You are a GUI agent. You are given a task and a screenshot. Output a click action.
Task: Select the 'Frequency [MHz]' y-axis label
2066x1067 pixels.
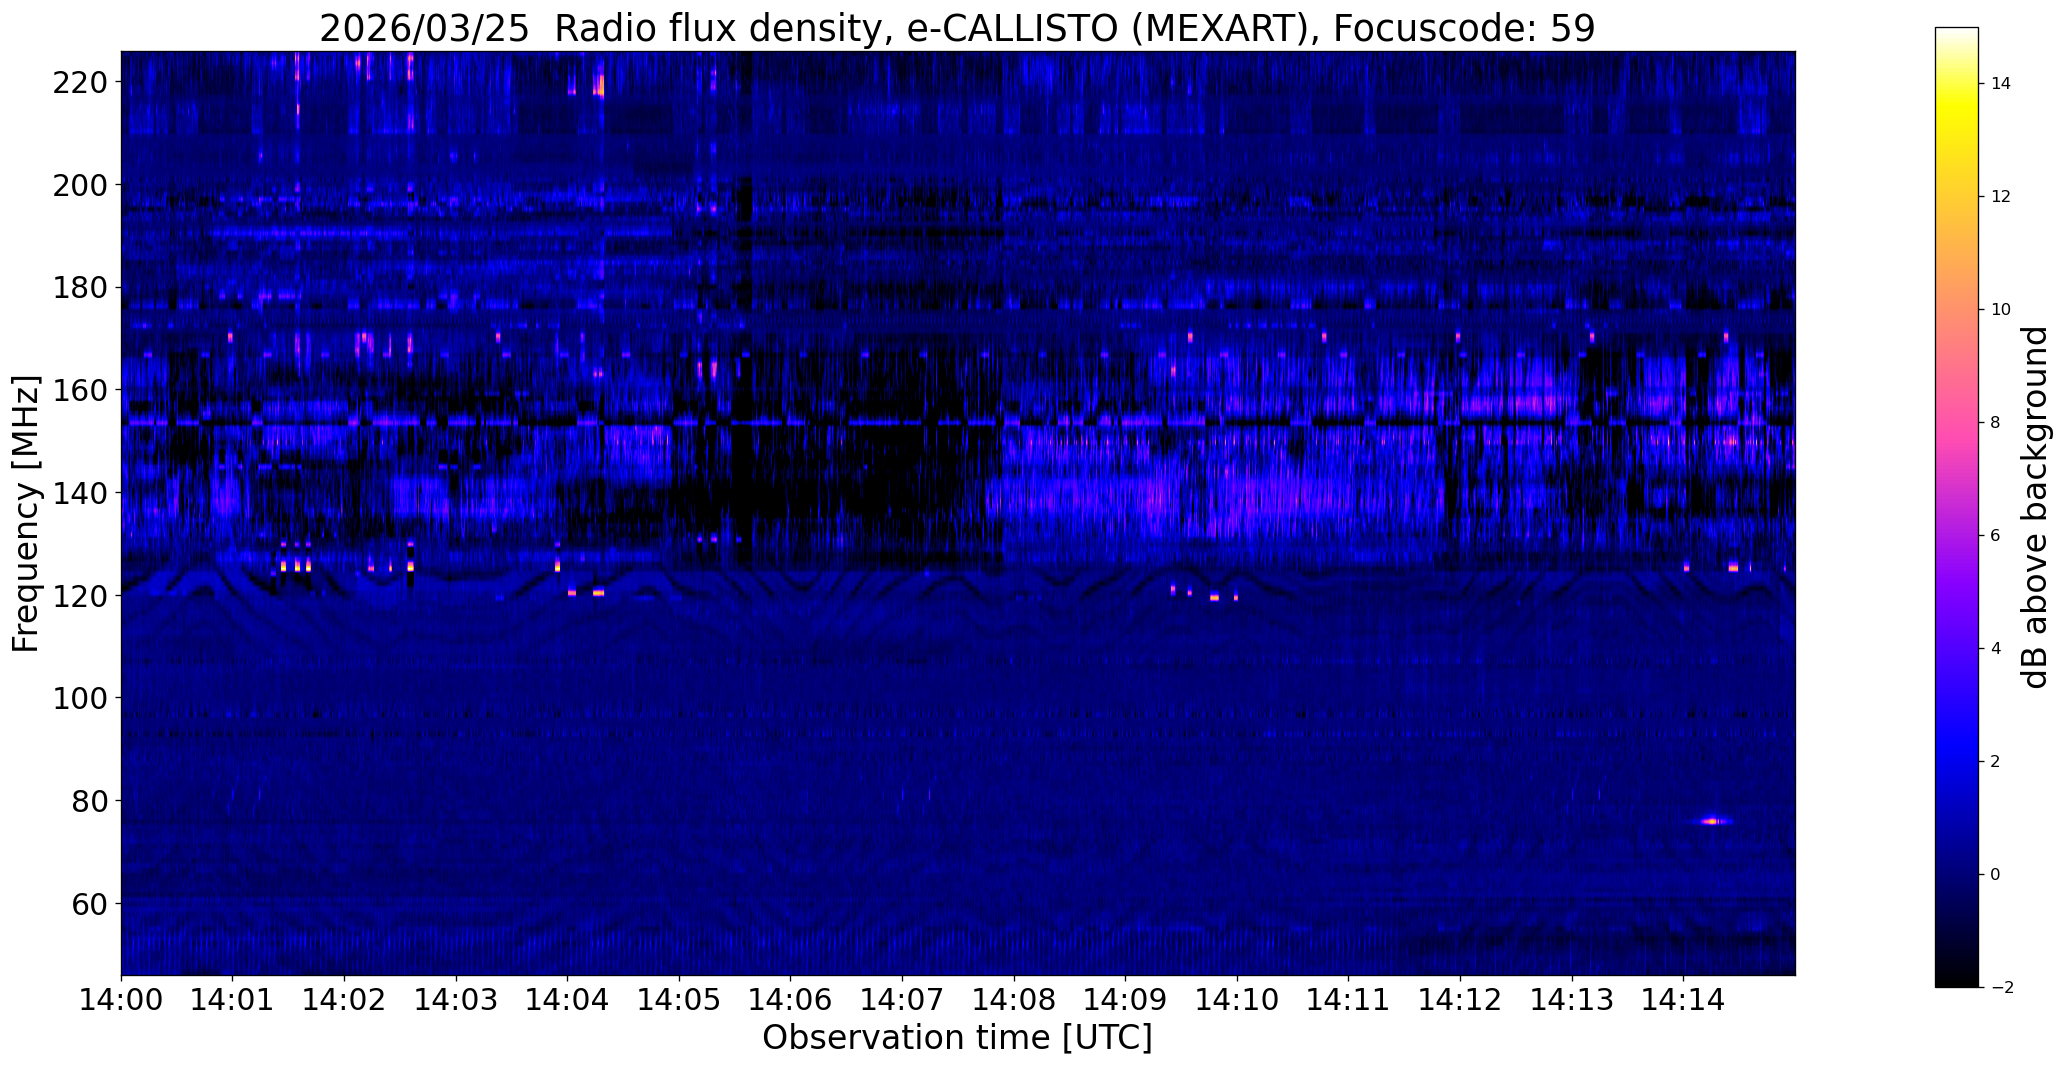(x=26, y=514)
